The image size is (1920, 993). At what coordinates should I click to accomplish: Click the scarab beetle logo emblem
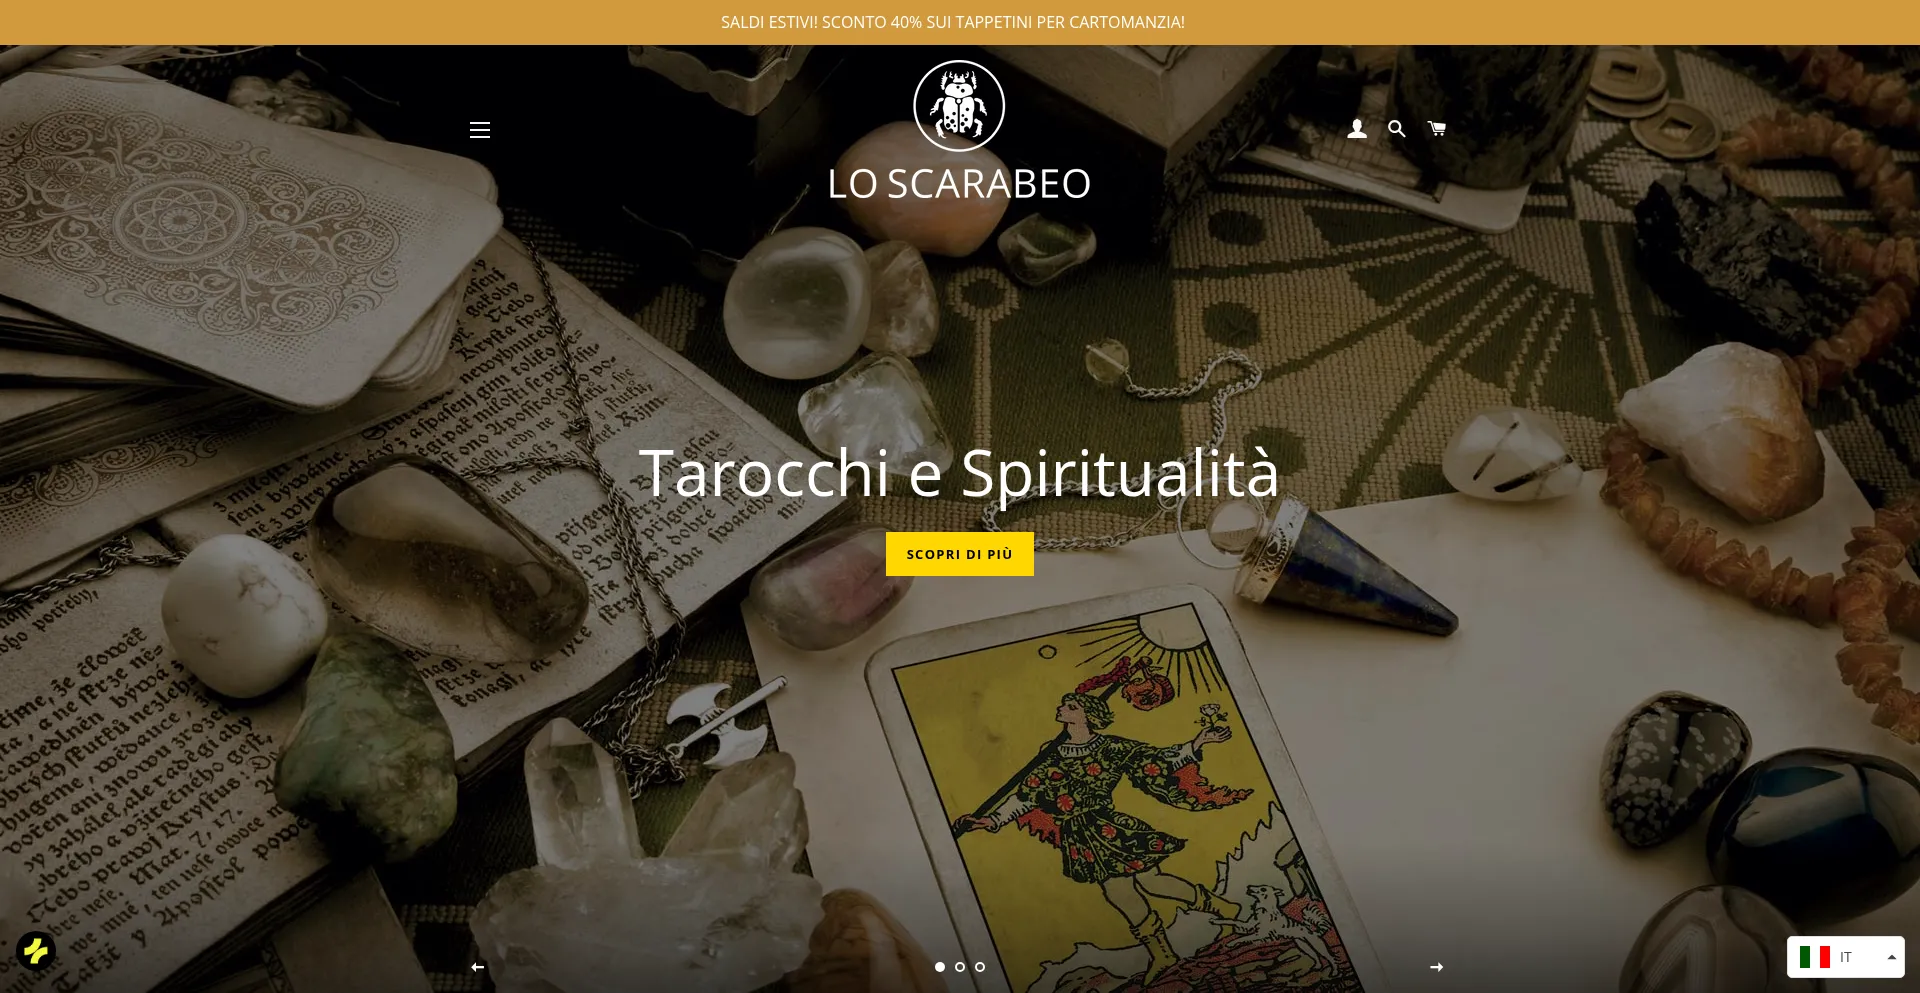[959, 106]
